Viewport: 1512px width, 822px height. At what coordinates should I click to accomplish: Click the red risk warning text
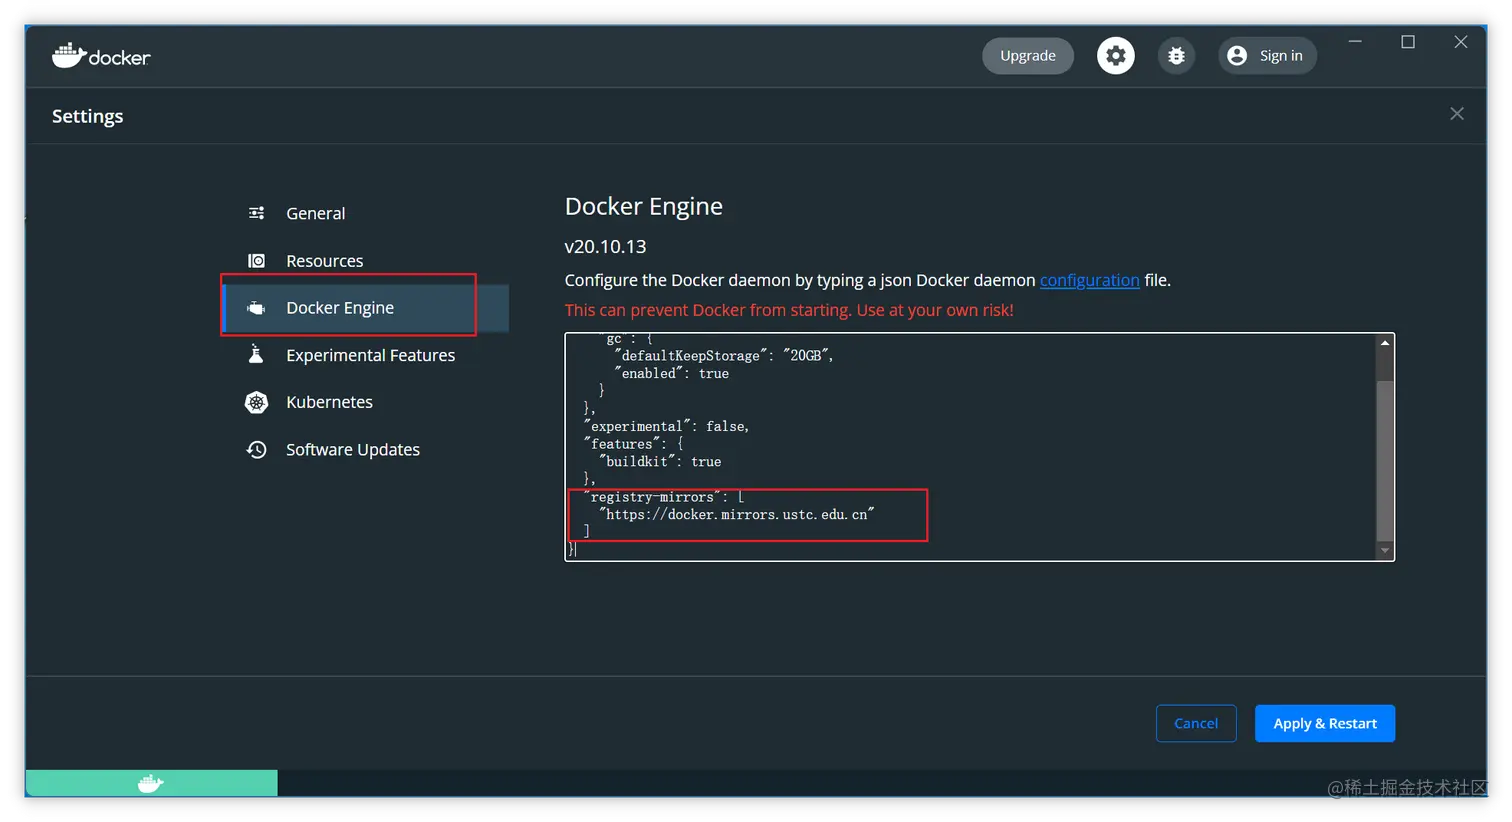pyautogui.click(x=789, y=310)
